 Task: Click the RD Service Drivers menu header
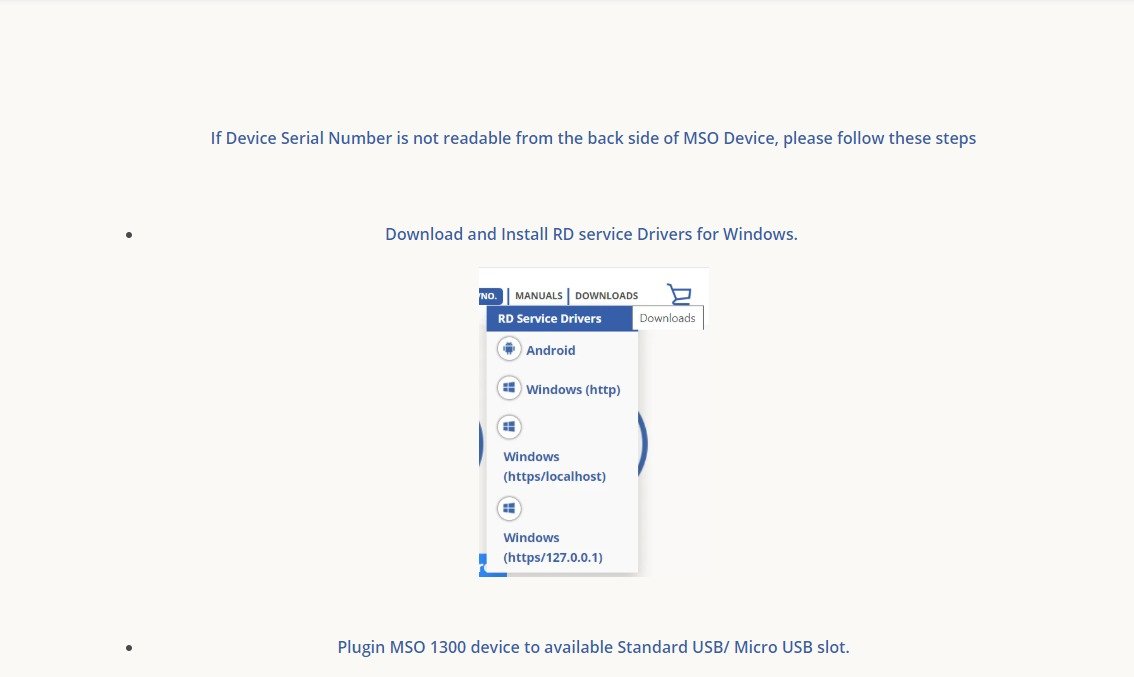coord(549,318)
